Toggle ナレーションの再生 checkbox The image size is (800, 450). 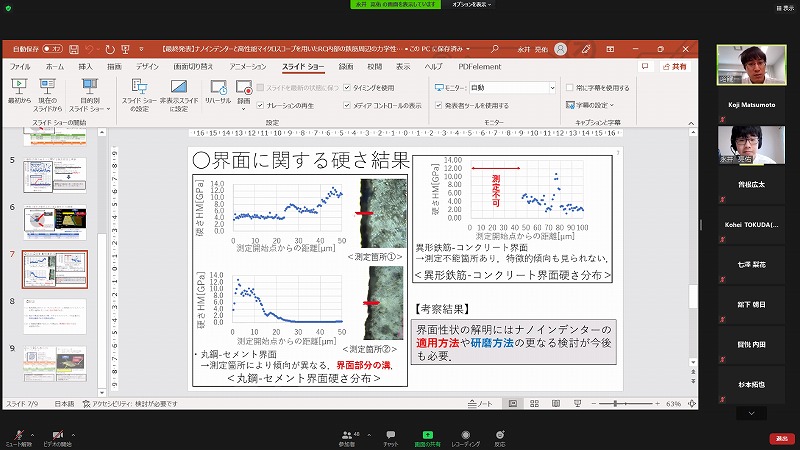(260, 105)
